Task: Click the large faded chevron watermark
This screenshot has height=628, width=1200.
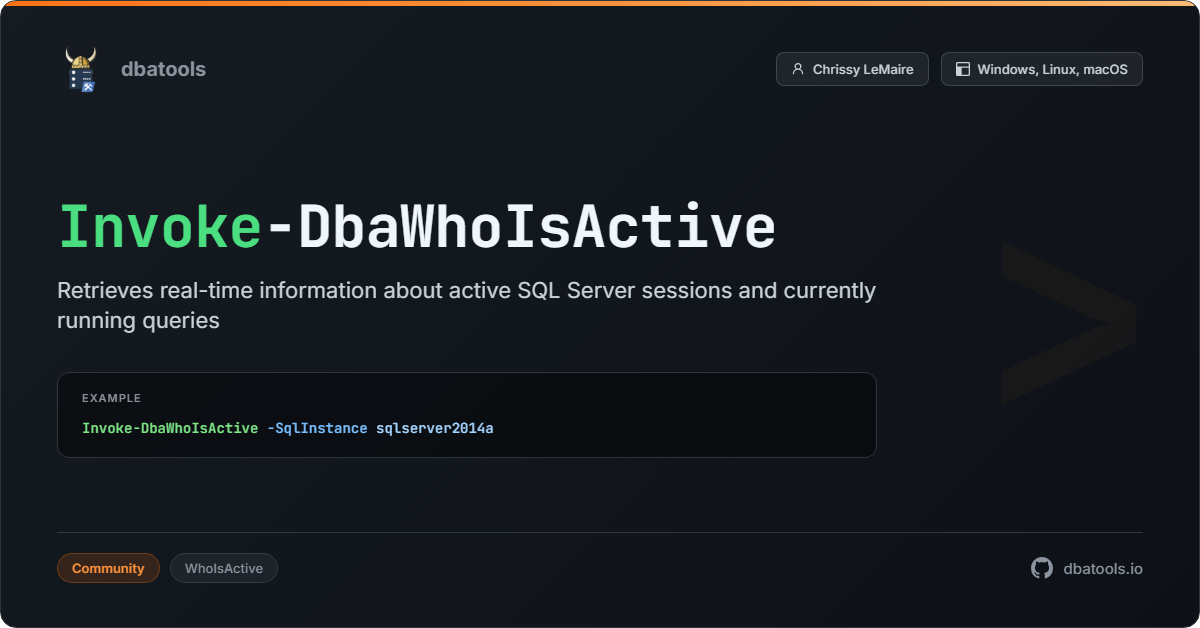Action: [x=1068, y=322]
